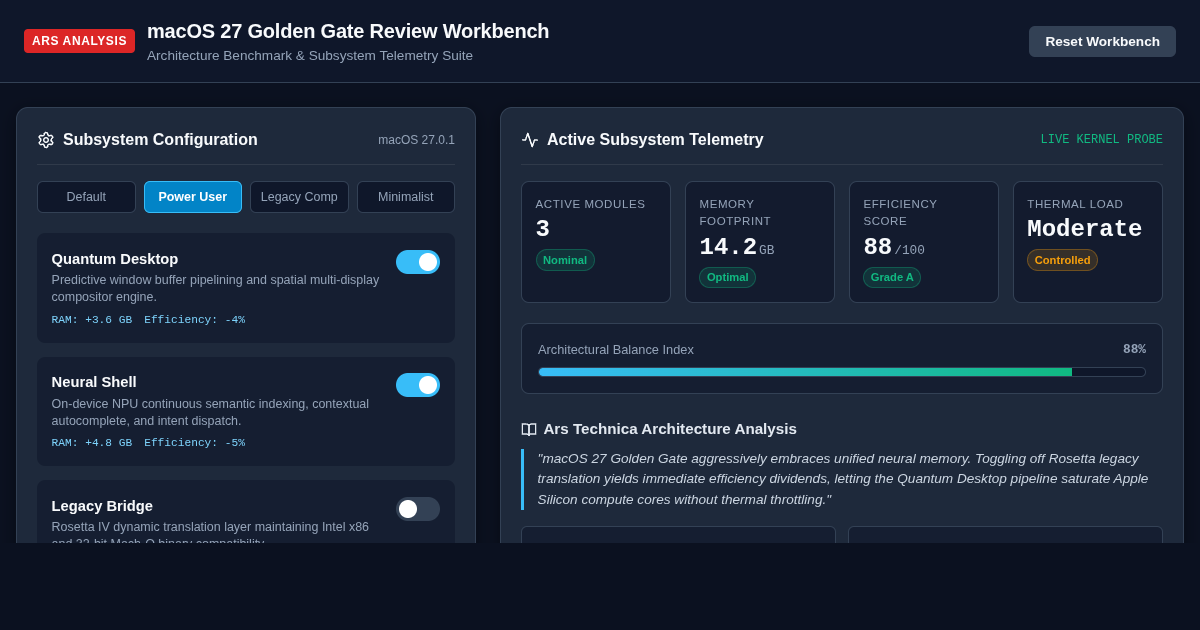
Task: Click the Quantum Desktop heading
Action: click(x=115, y=259)
